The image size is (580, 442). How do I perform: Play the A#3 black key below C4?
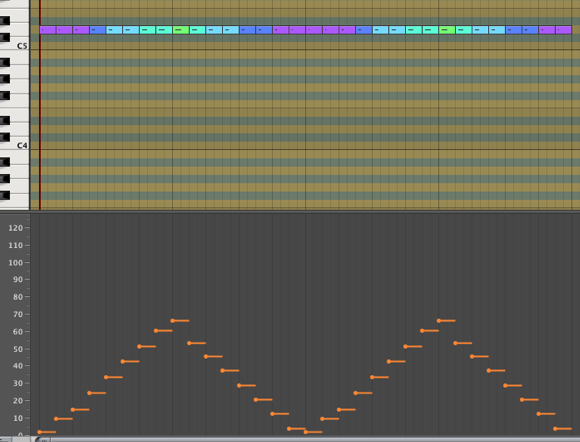click(5, 162)
